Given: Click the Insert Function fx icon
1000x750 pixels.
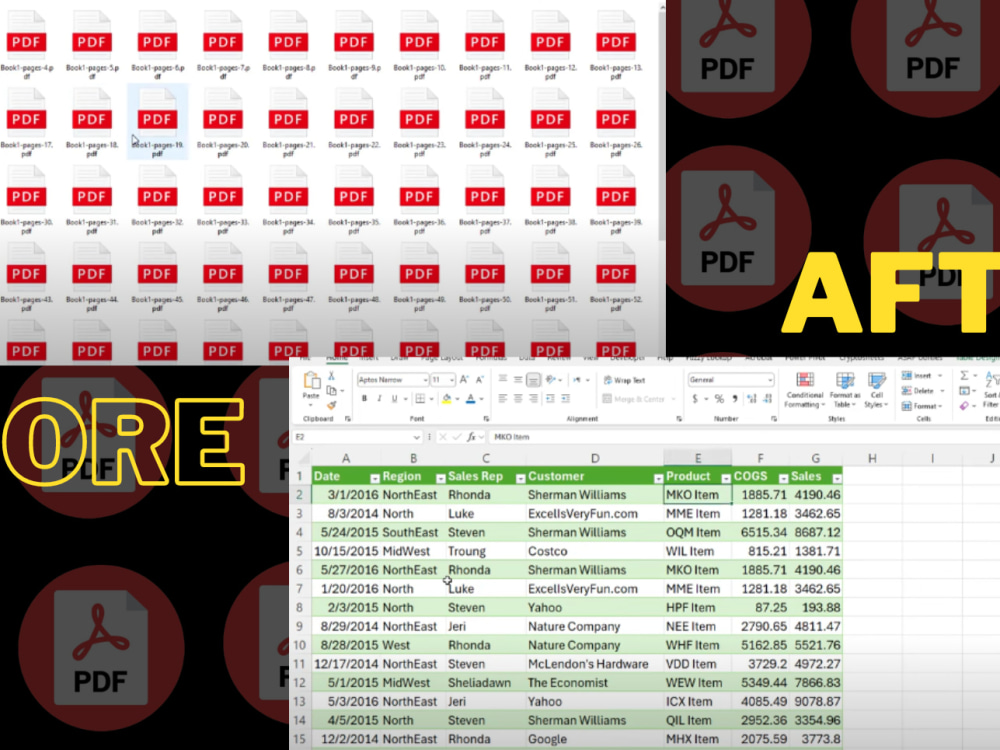Looking at the screenshot, I should pos(471,437).
